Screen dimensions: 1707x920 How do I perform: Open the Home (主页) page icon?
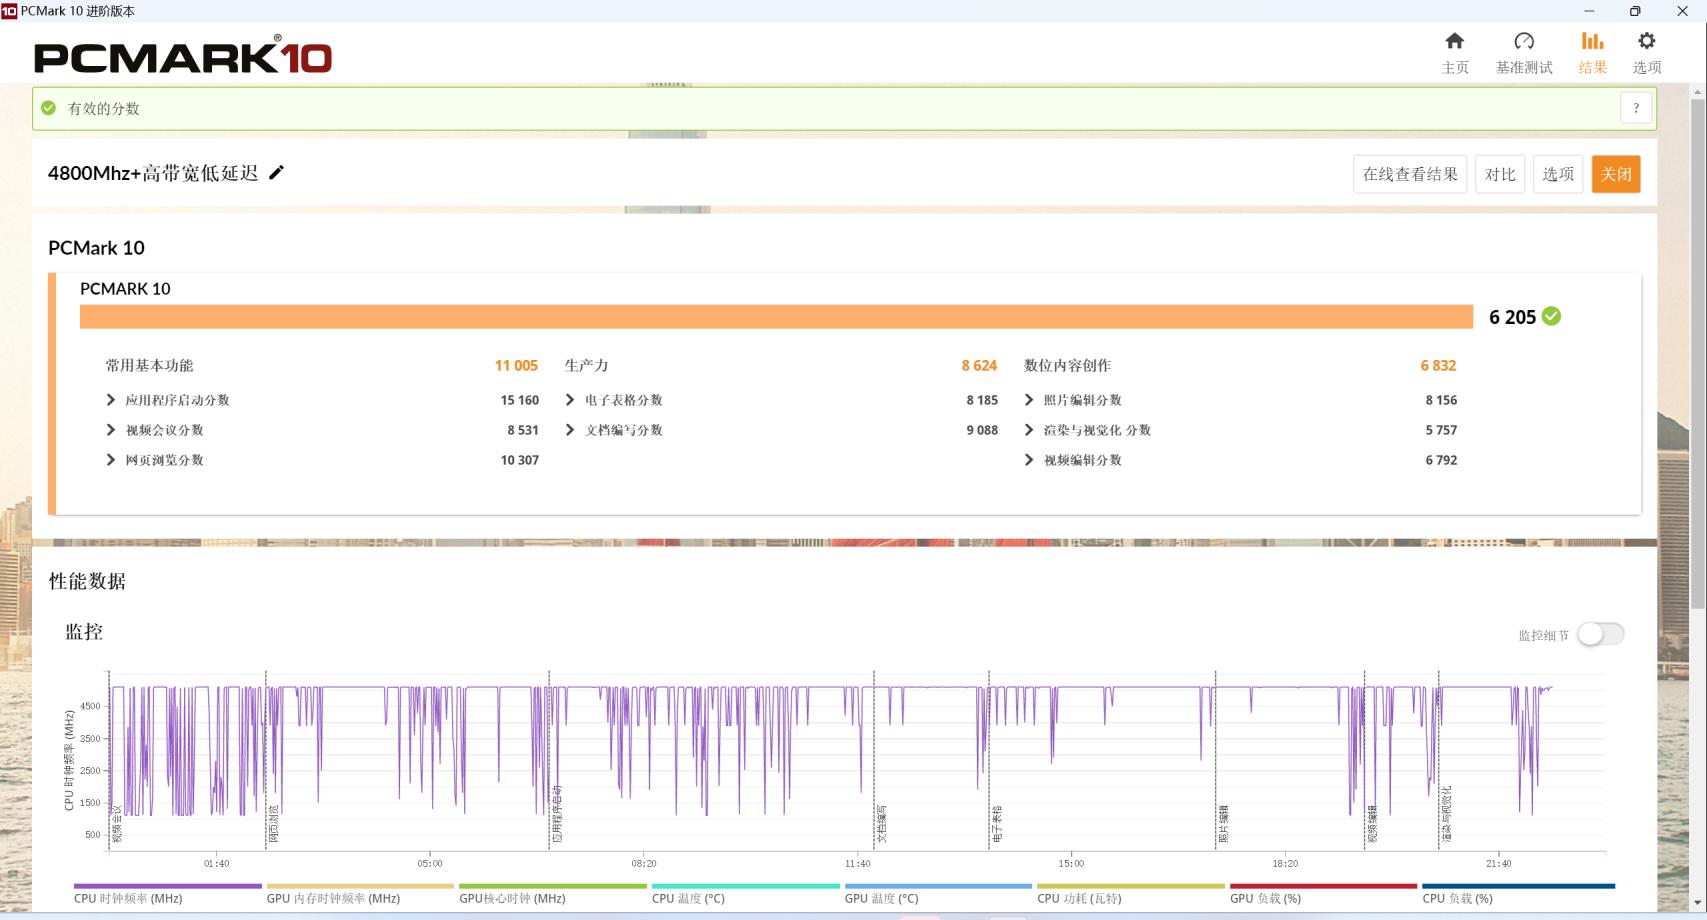[x=1454, y=42]
